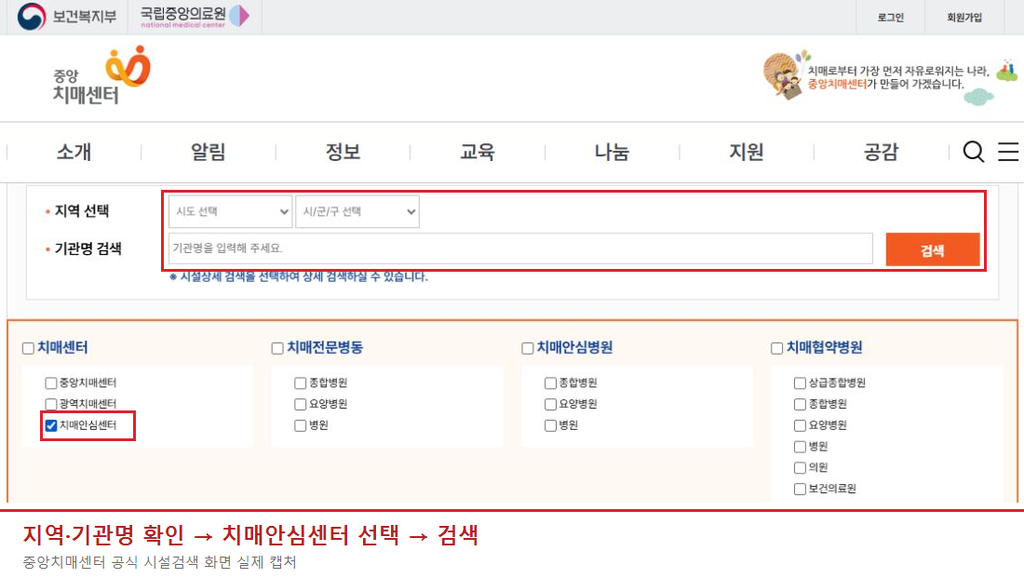
Task: Open the 소개 menu
Action: (74, 152)
